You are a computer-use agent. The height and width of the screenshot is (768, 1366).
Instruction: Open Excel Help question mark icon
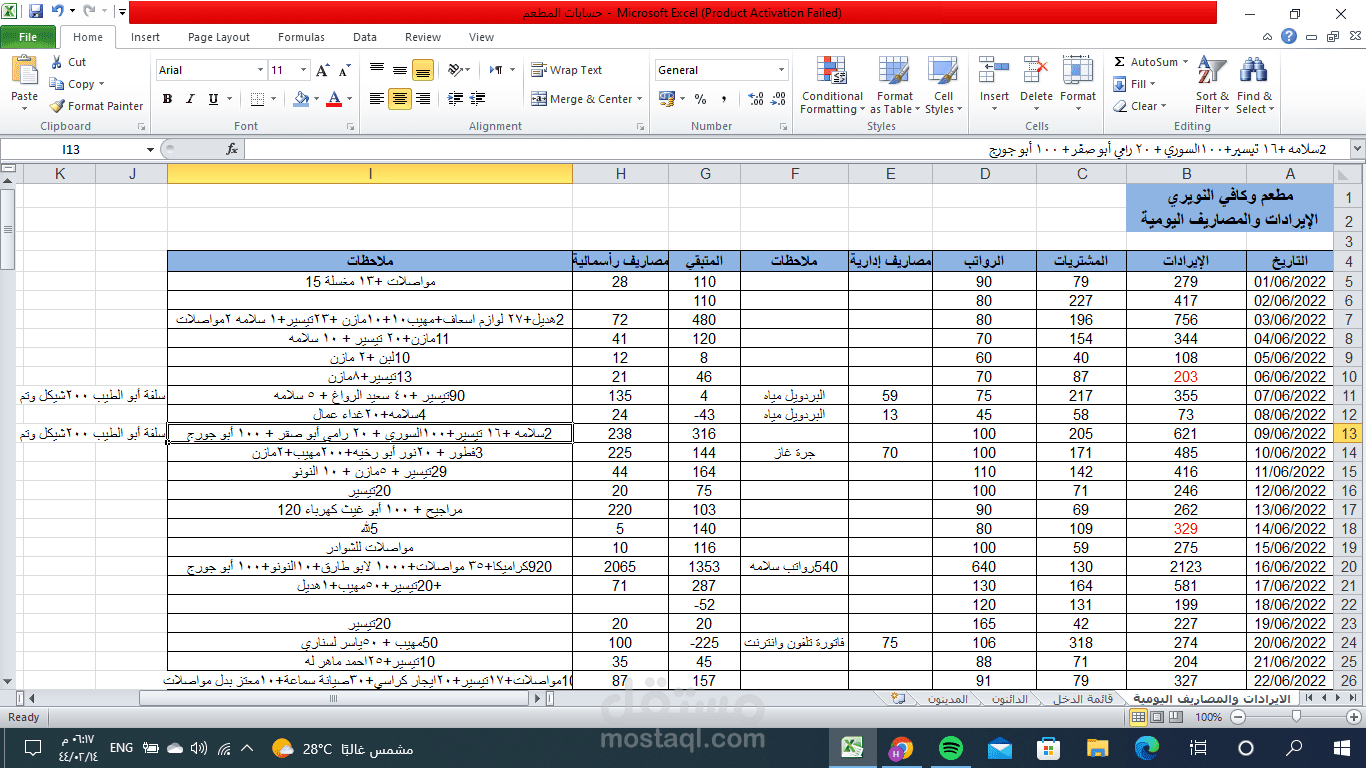coord(1290,37)
